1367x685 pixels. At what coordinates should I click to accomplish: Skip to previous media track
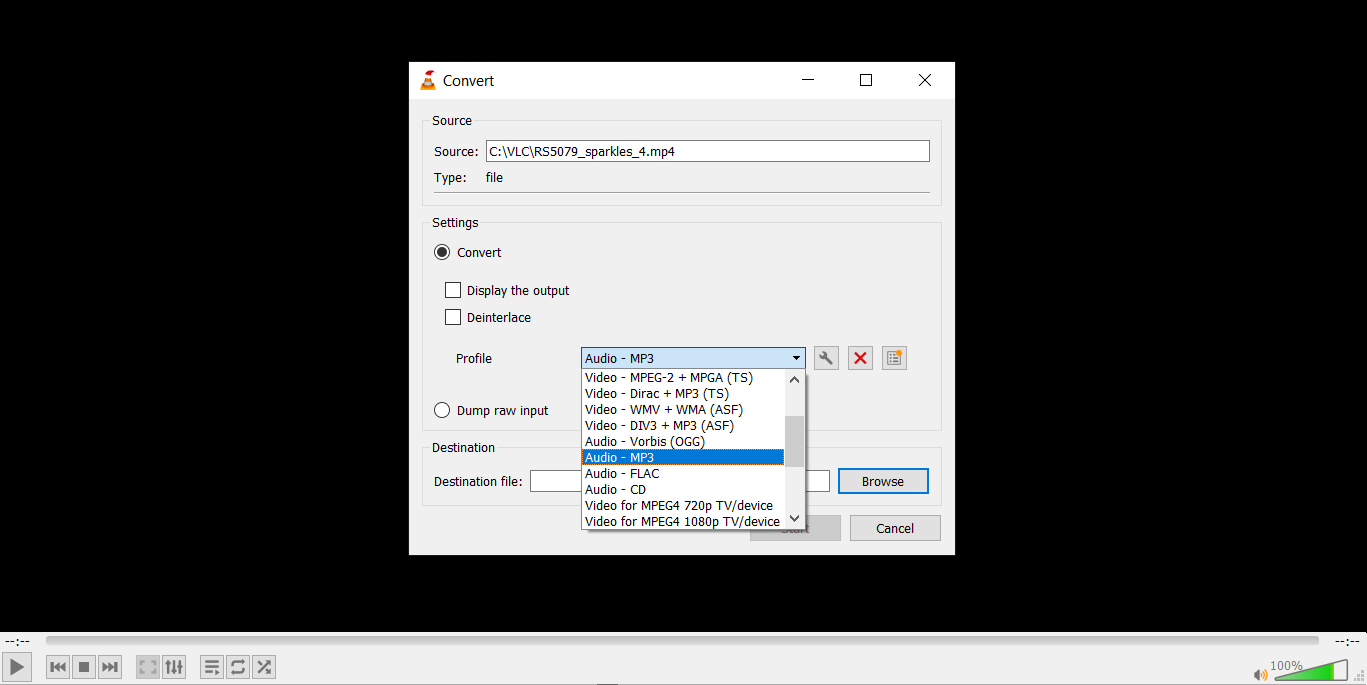point(58,667)
